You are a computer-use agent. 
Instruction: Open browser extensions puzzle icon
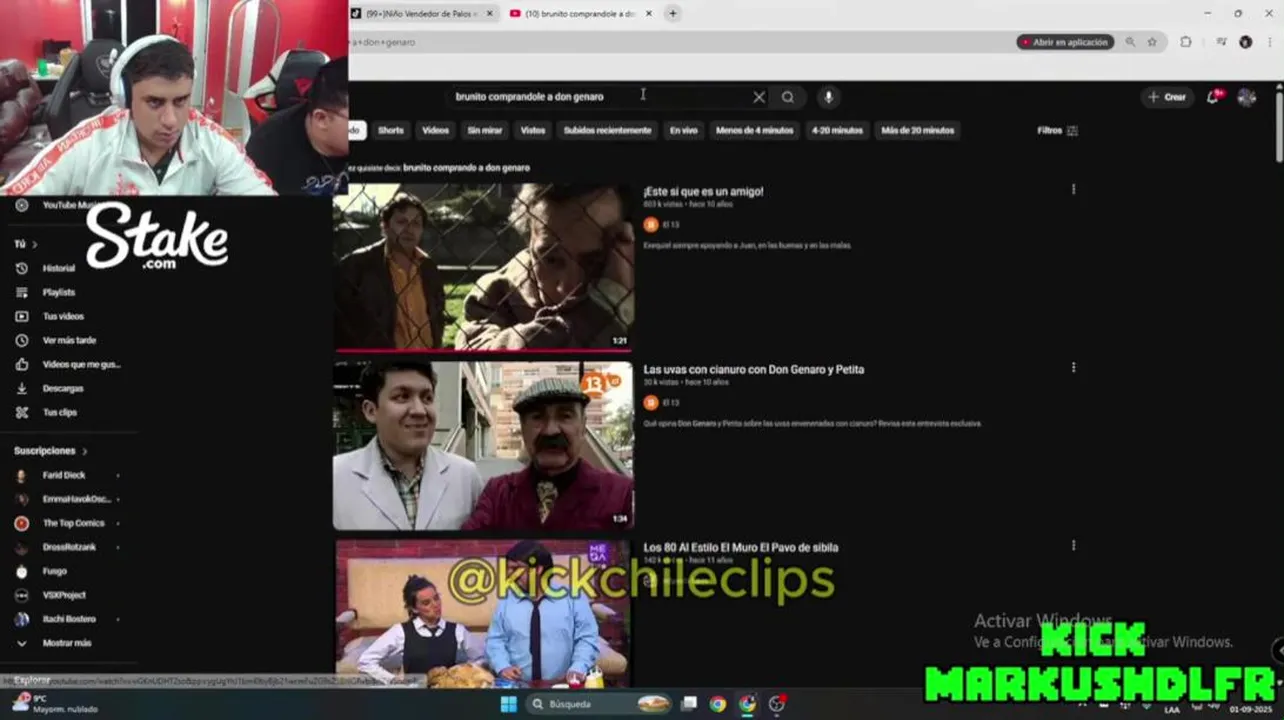point(1186,42)
